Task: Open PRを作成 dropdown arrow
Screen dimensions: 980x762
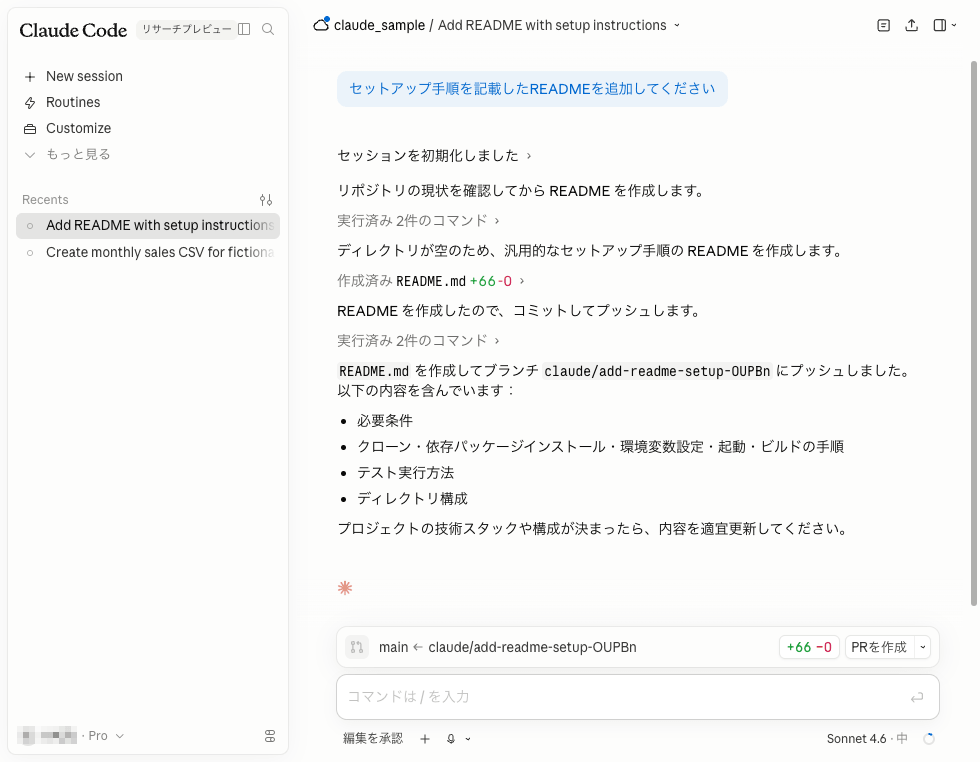Action: (922, 647)
